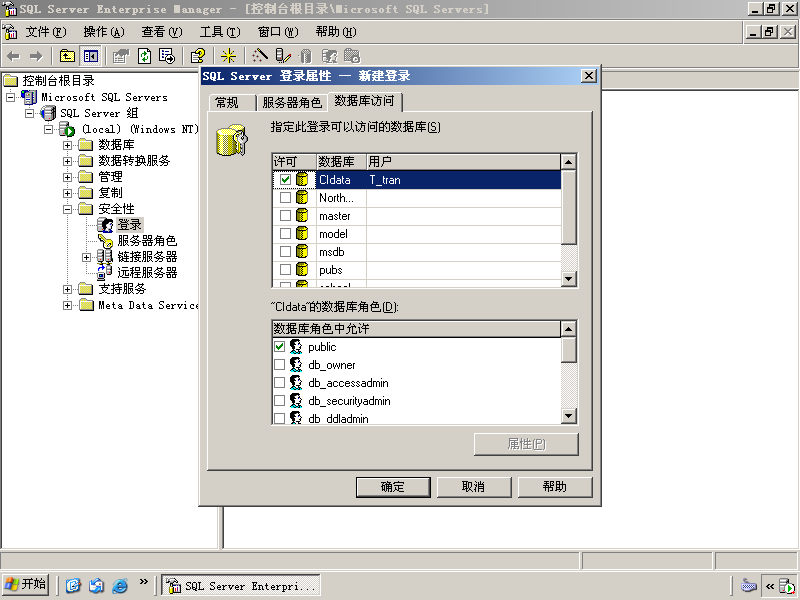Check permit checkbox for Northwind database
The image size is (800, 600).
(x=285, y=197)
